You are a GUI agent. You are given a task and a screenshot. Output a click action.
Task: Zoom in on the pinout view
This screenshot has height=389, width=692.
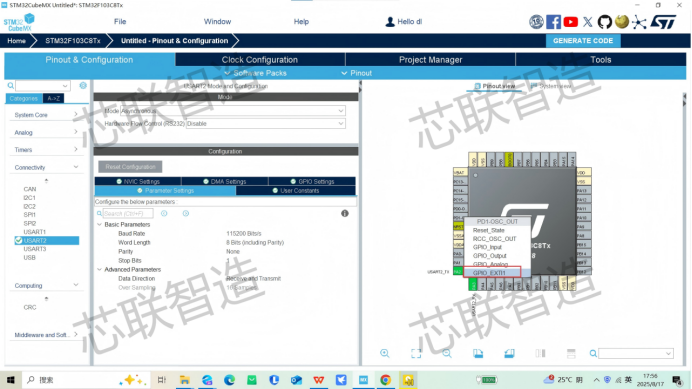[385, 353]
